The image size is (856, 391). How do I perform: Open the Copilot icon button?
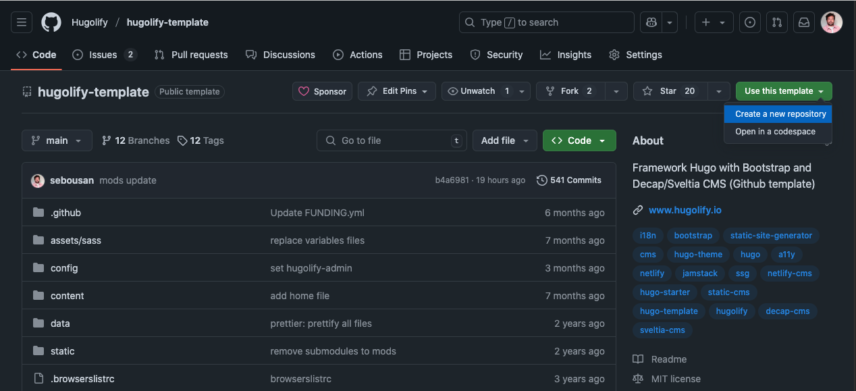pyautogui.click(x=650, y=22)
